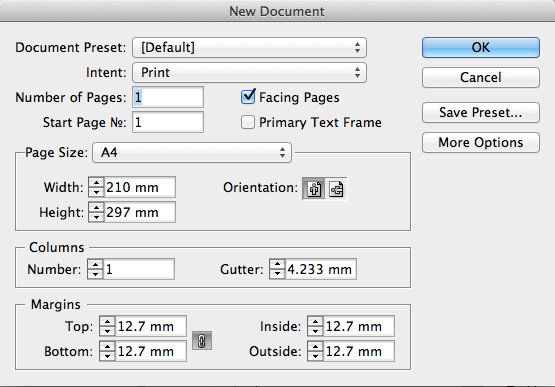The height and width of the screenshot is (387, 555).
Task: Increase Inside margin with up arrow
Action: click(315, 321)
